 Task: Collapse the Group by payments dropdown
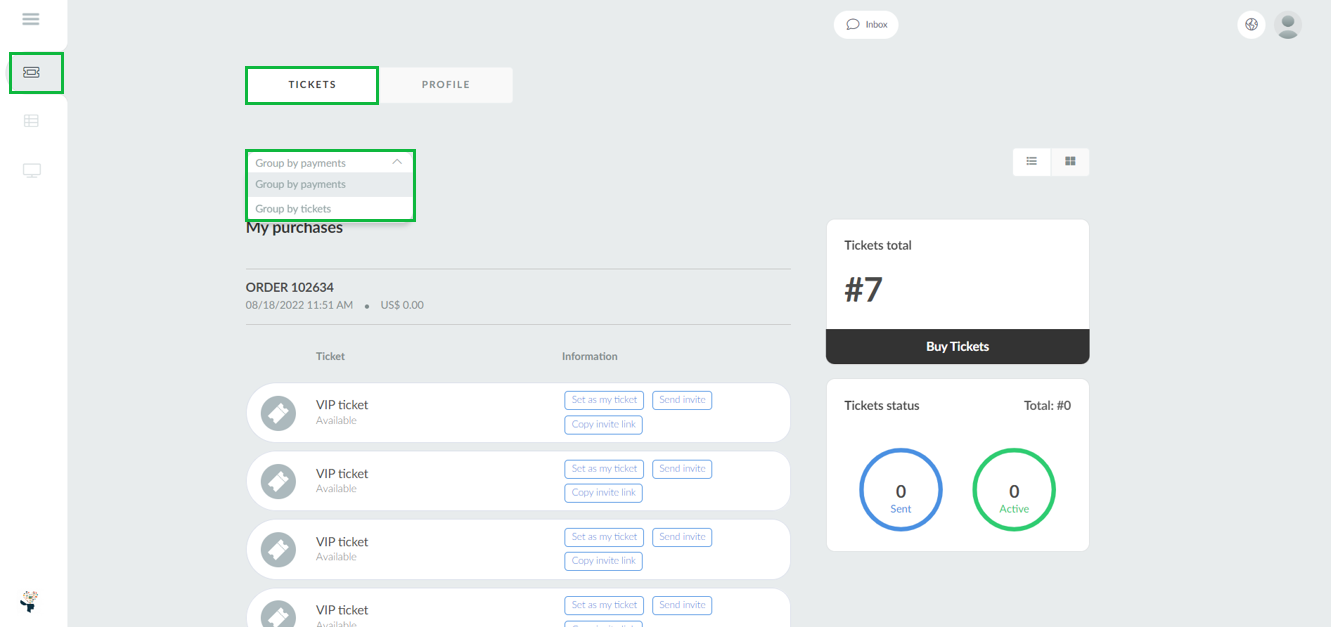(330, 162)
